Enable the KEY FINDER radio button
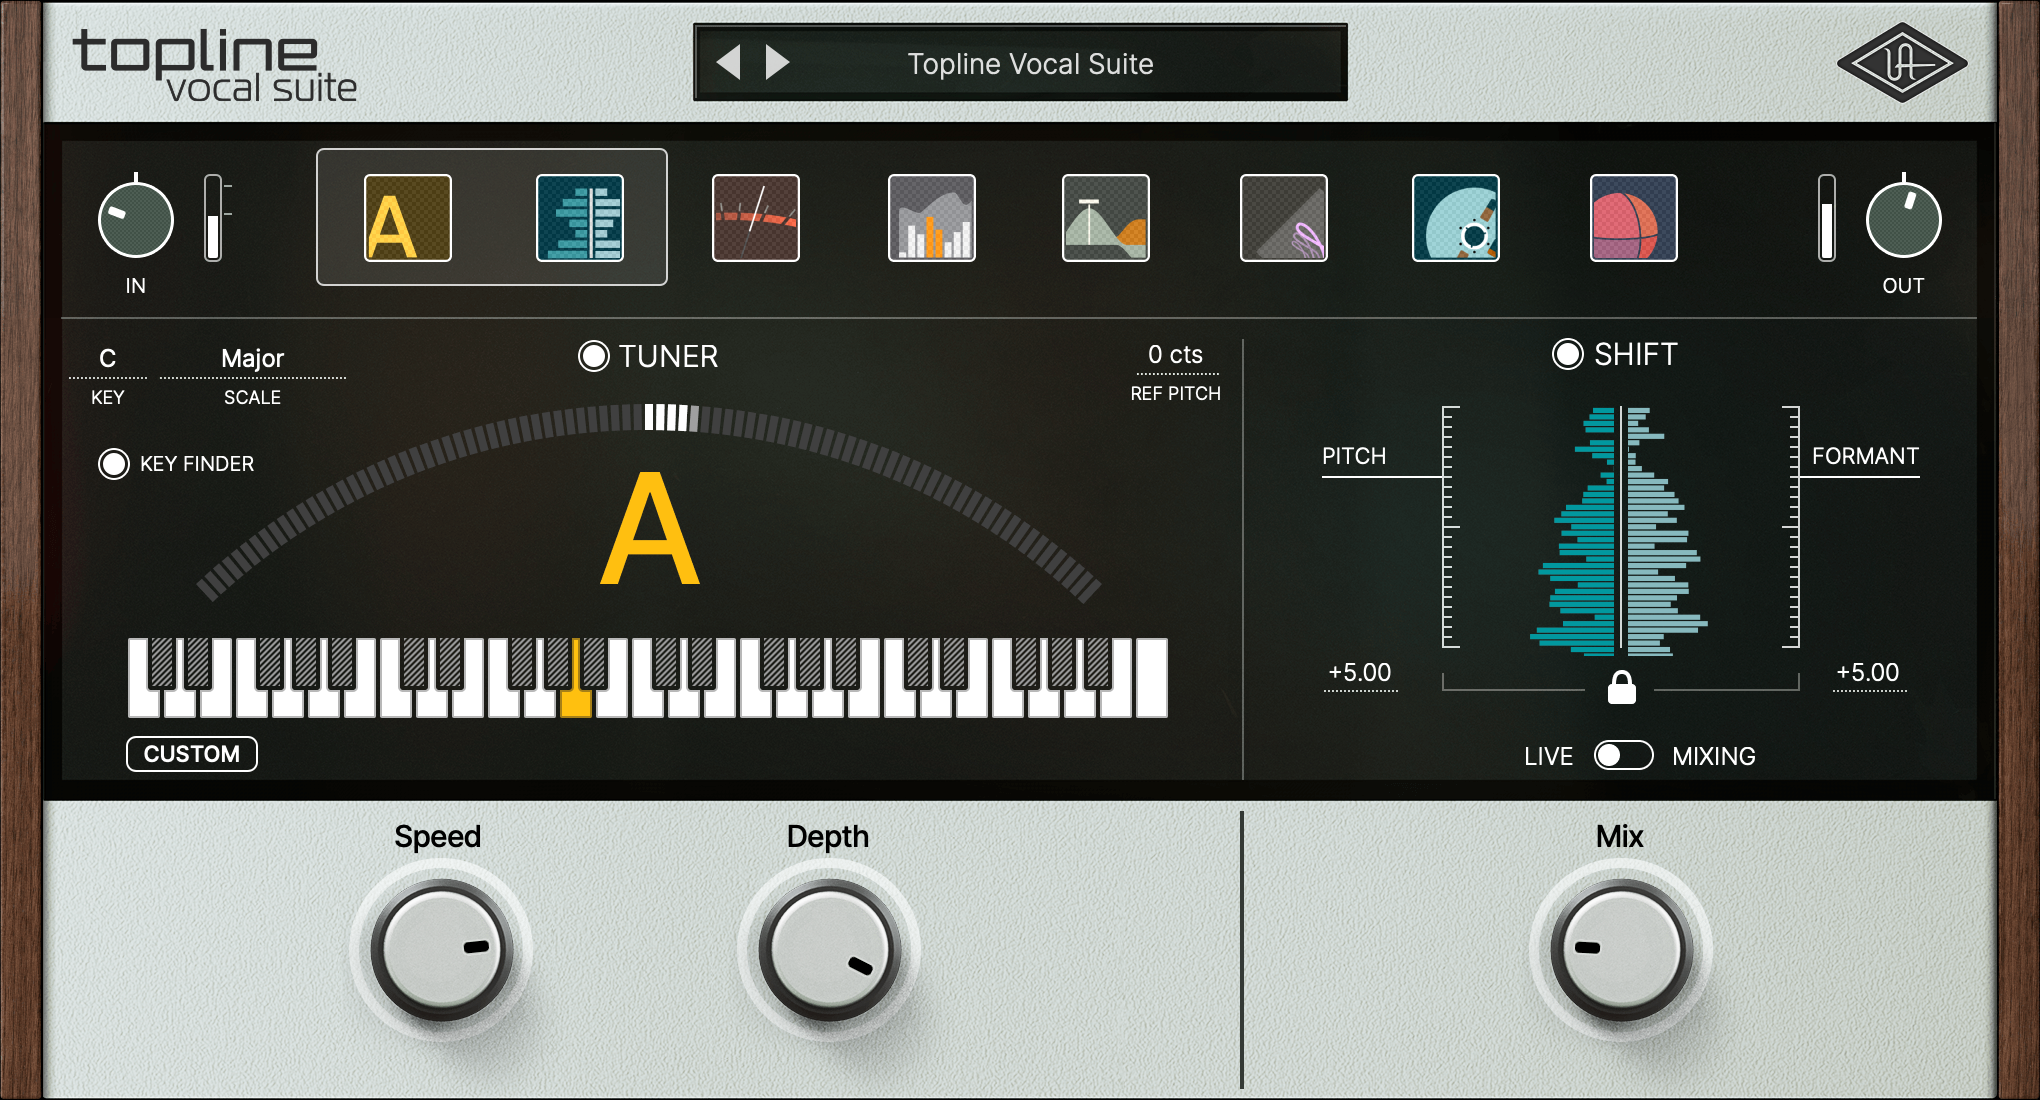This screenshot has height=1100, width=2040. coord(113,463)
